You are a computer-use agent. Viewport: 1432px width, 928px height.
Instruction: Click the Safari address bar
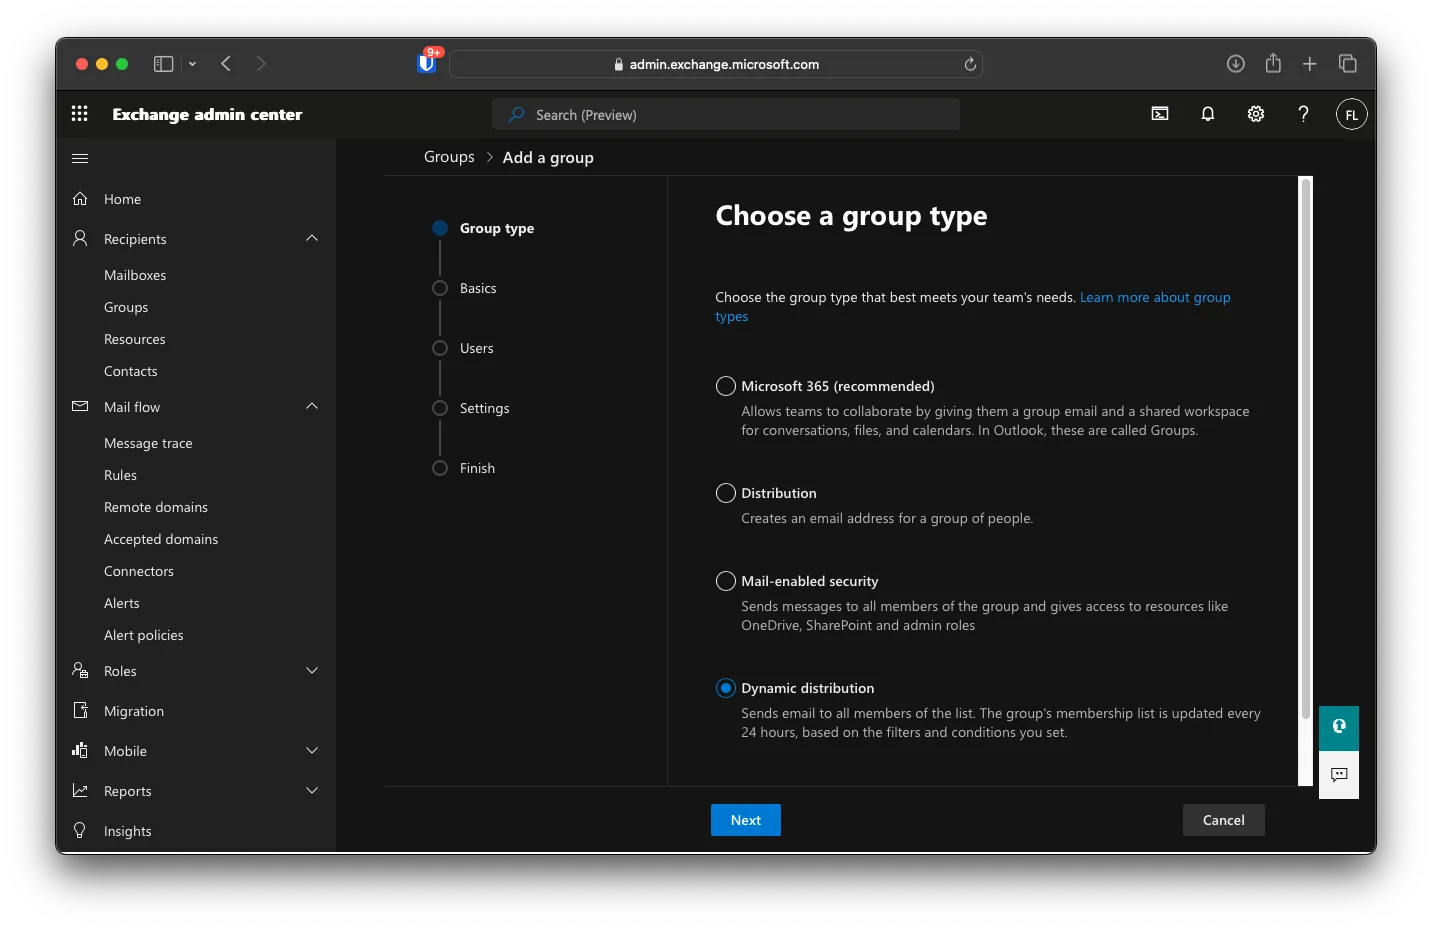[x=716, y=64]
